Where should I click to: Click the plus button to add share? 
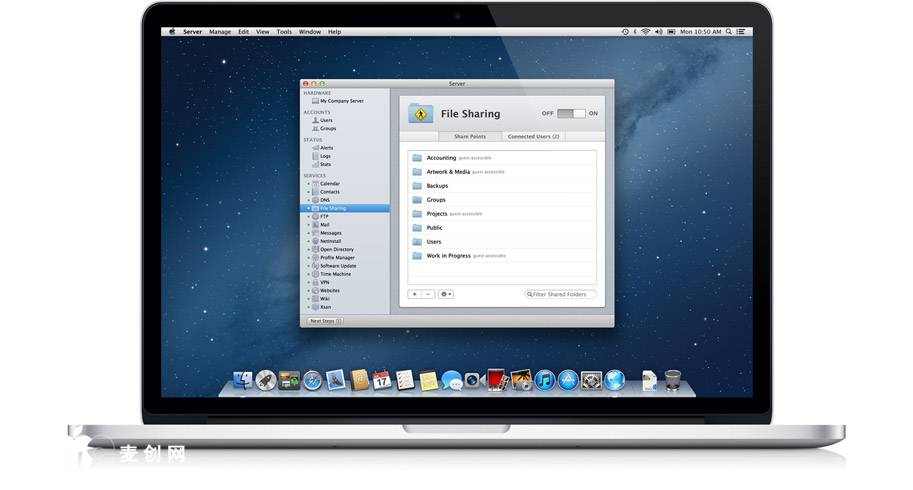tap(415, 294)
